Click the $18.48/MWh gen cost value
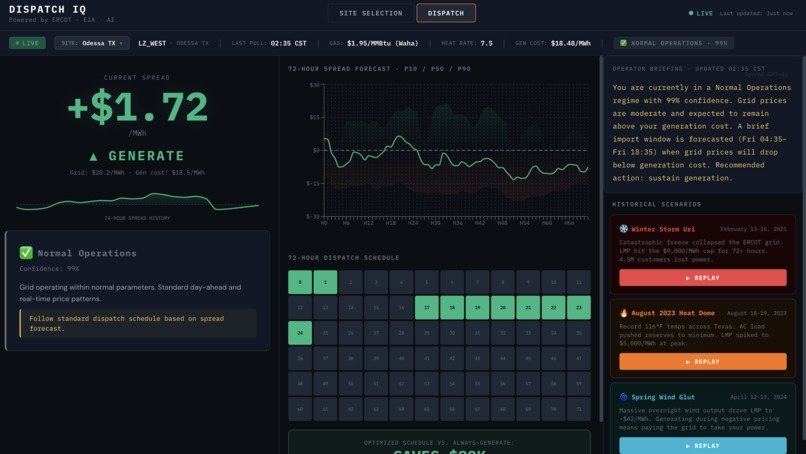The image size is (806, 454). [x=571, y=43]
